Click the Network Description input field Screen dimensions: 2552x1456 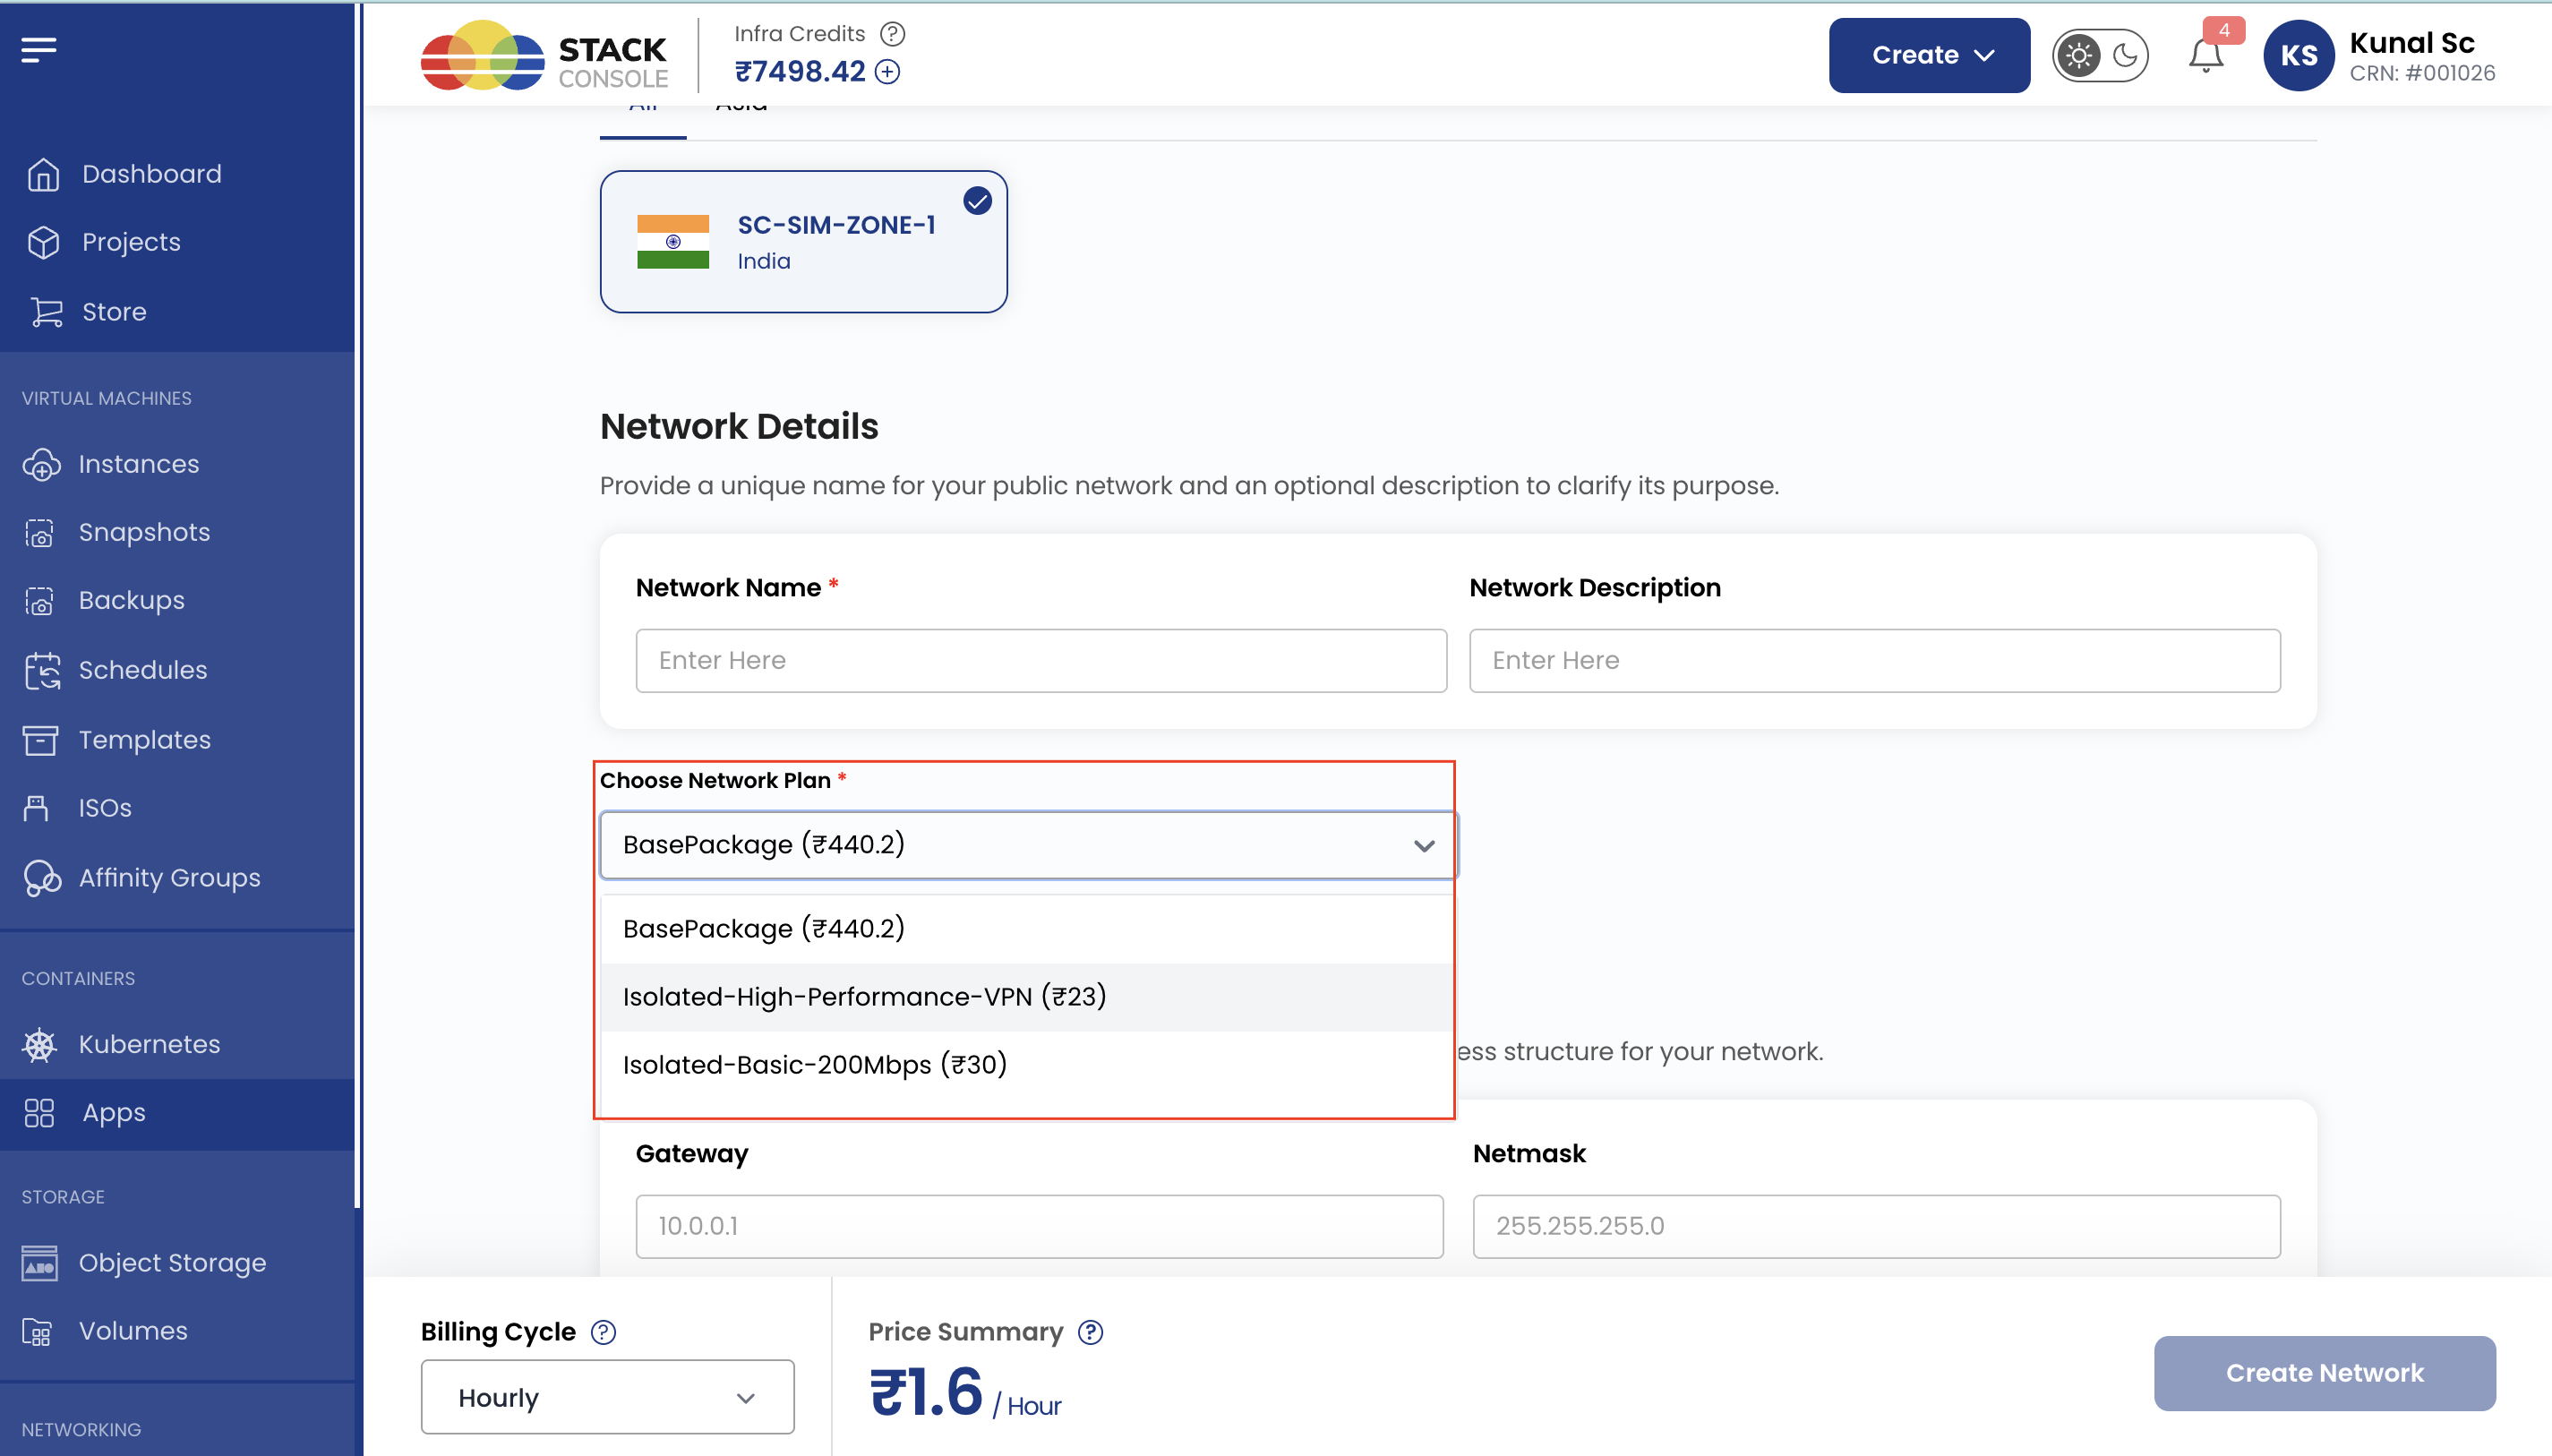tap(1874, 660)
